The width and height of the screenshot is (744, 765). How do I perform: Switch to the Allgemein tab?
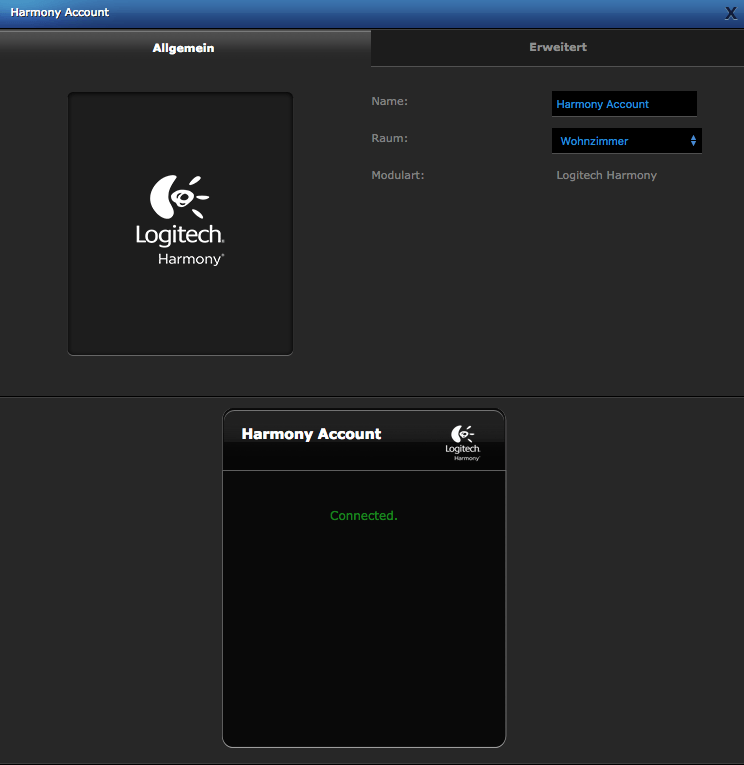click(185, 48)
